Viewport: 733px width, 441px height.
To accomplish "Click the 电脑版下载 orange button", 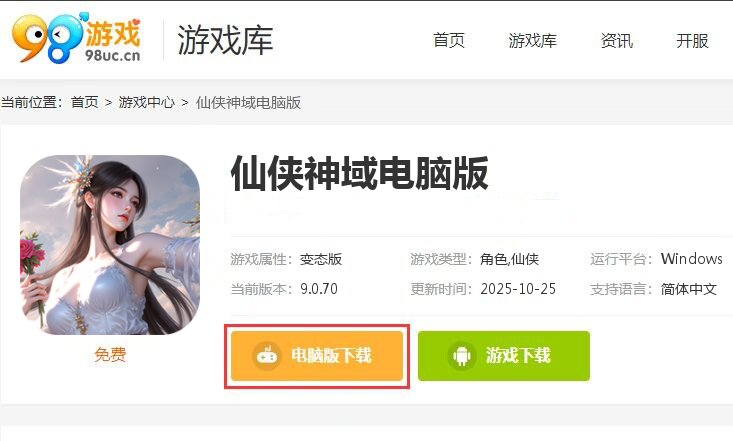I will 317,356.
